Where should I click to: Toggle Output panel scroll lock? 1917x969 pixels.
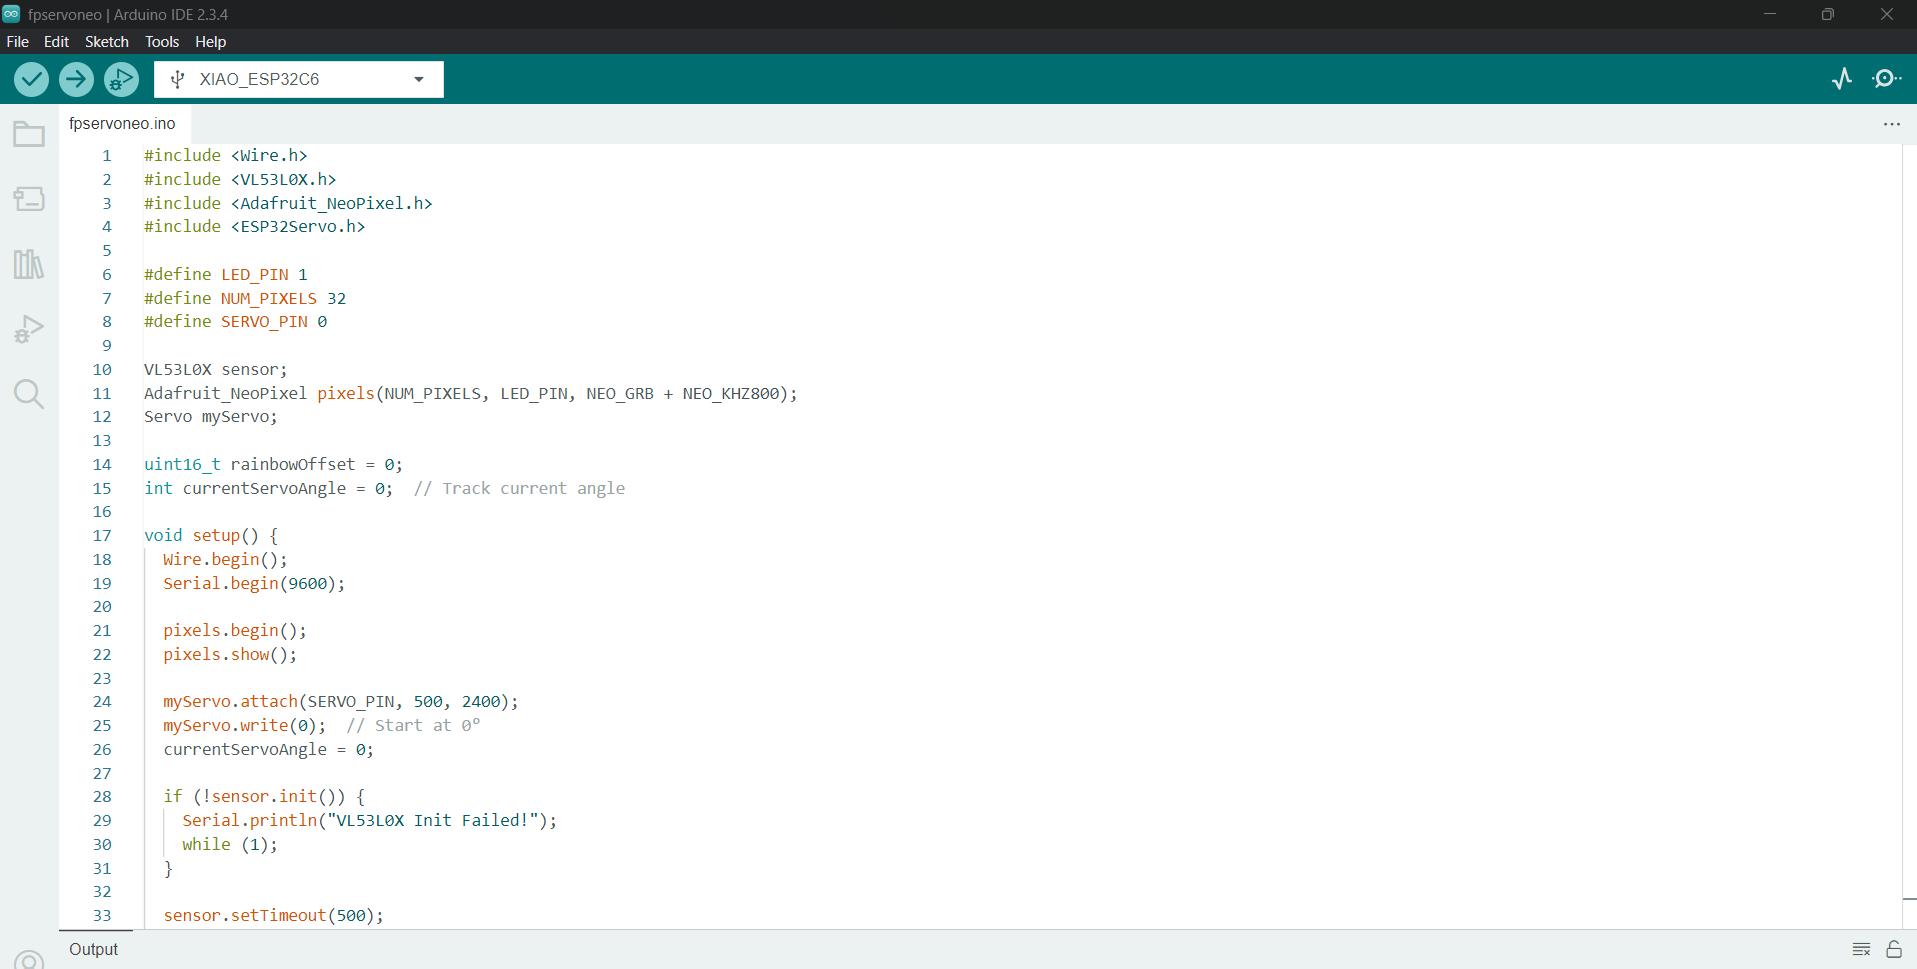click(1894, 949)
